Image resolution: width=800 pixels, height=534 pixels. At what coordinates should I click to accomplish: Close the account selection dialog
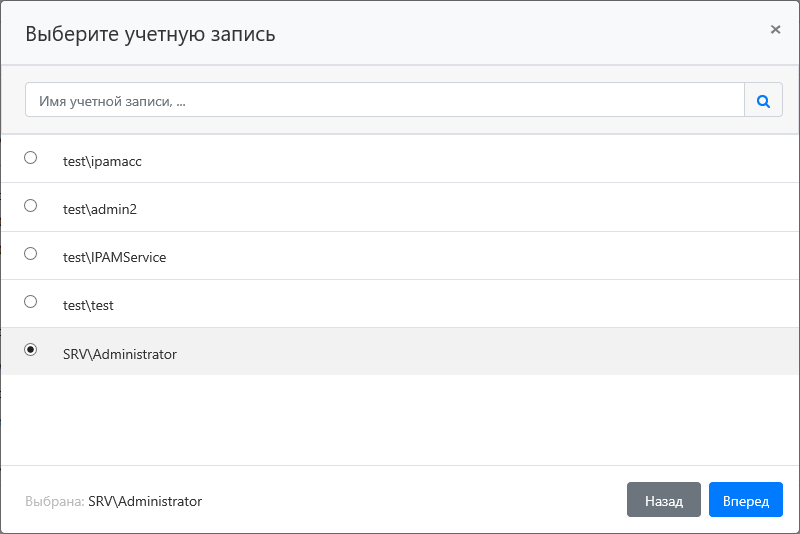click(x=775, y=30)
